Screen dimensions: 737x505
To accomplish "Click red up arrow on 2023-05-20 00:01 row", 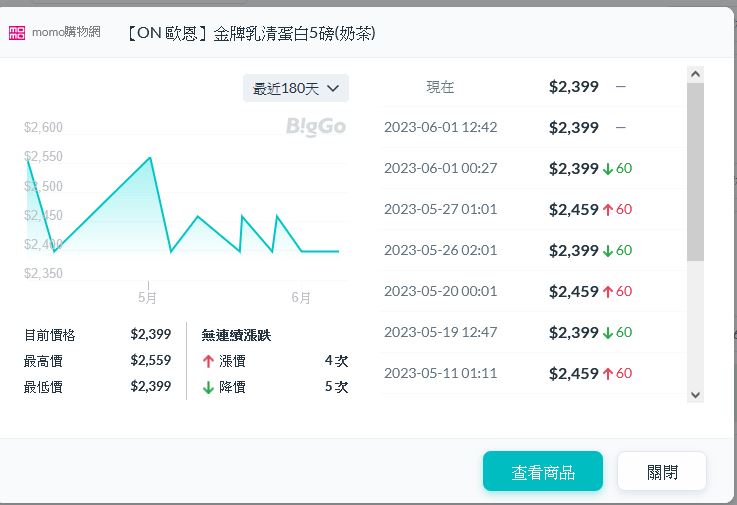I will [607, 292].
